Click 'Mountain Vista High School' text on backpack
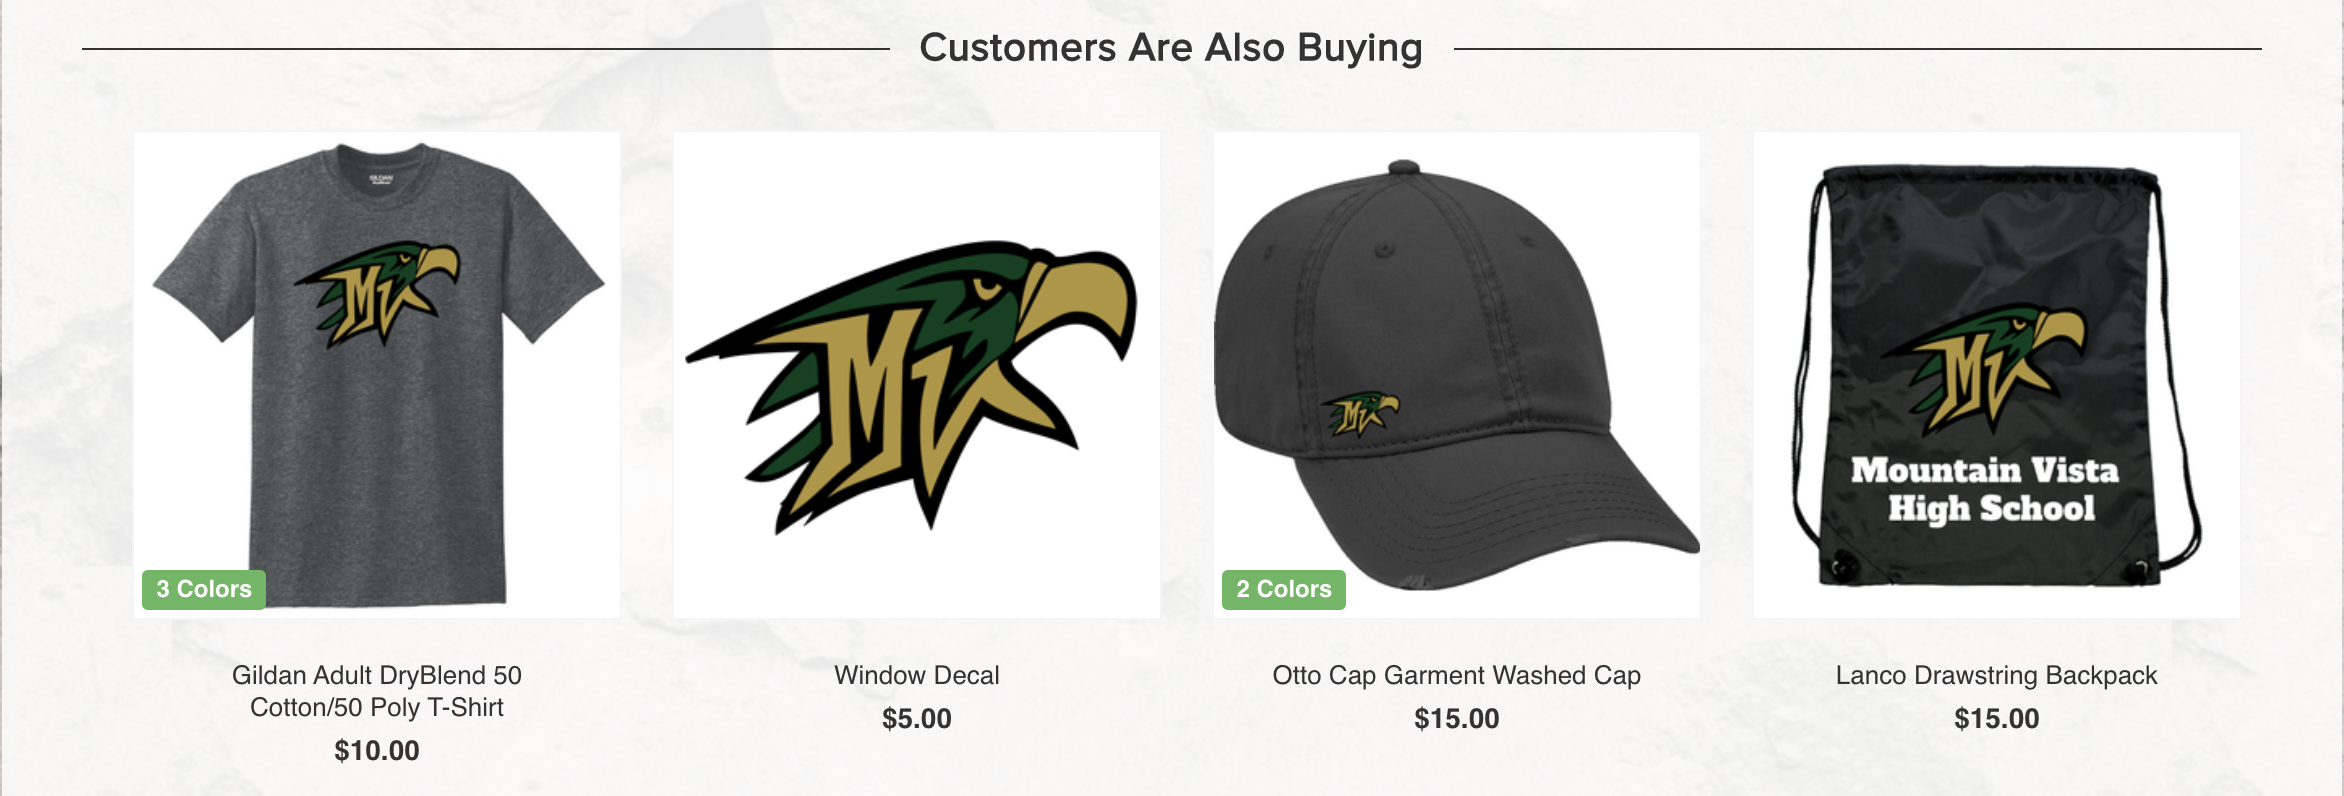Viewport: 2344px width, 796px height. (x=1986, y=489)
